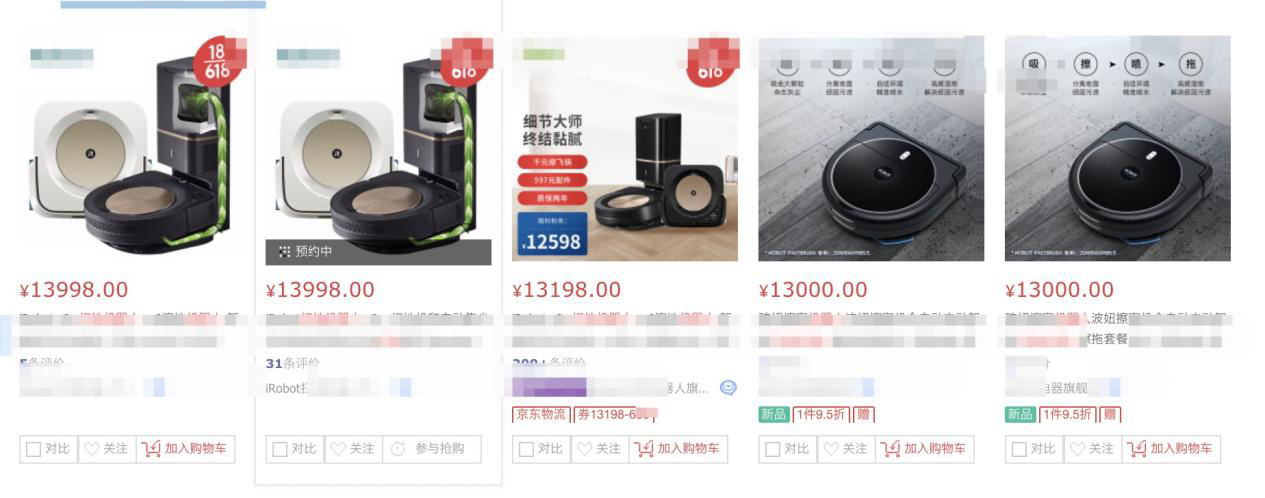Click 1件9.5折 discount tag on fourth product

821,414
